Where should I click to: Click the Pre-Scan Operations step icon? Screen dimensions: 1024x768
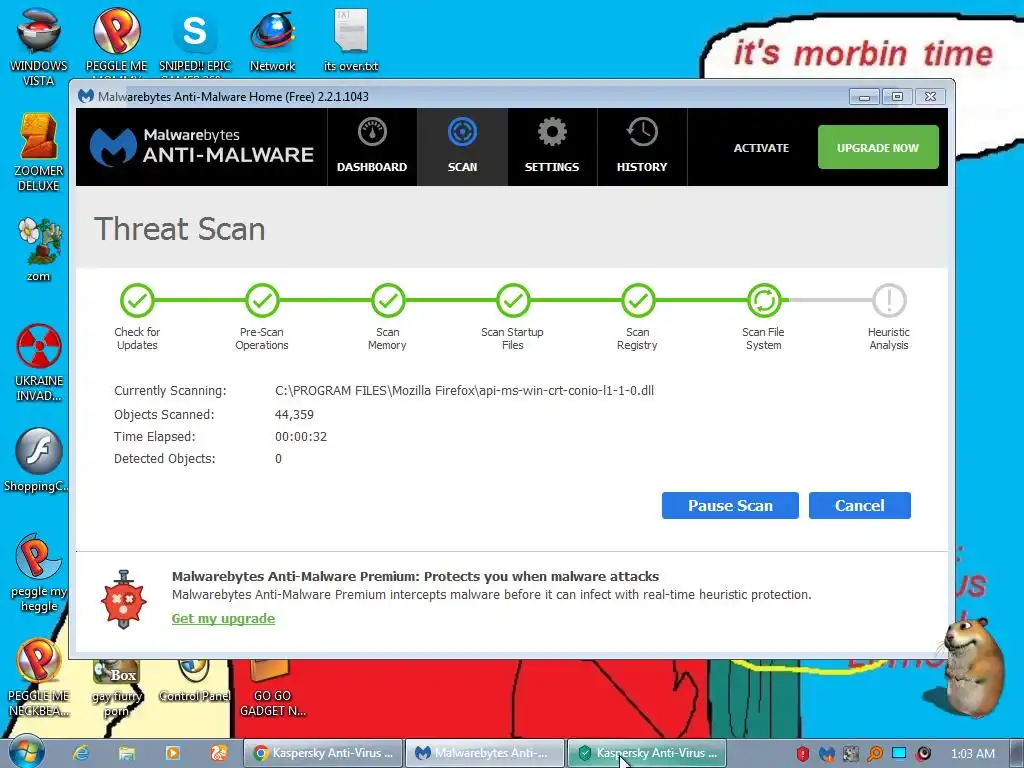pos(262,300)
